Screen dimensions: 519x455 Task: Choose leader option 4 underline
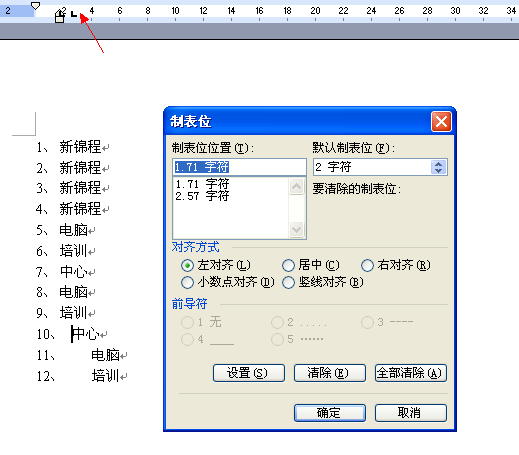[x=187, y=339]
